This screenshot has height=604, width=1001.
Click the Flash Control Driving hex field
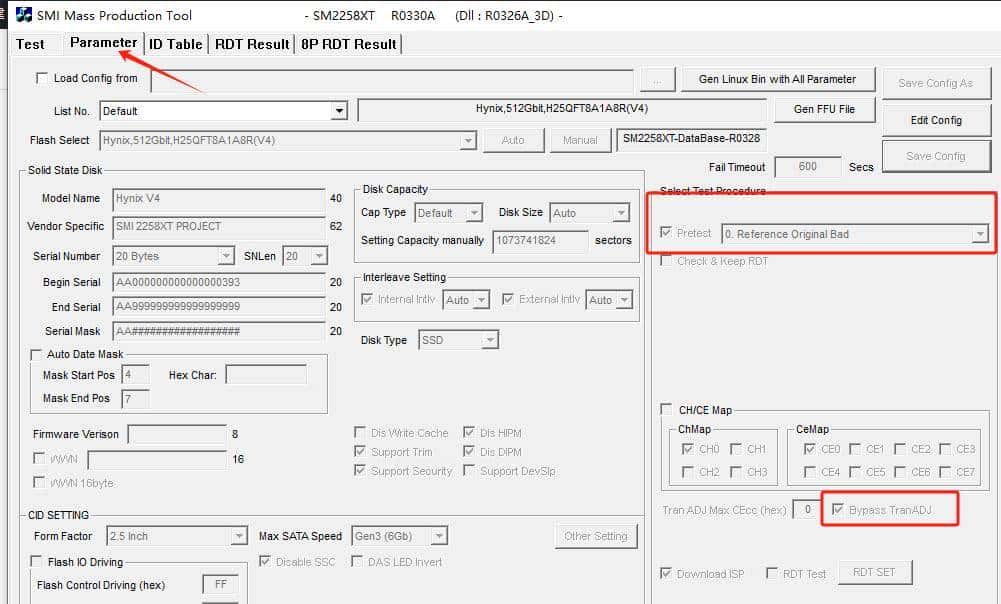220,585
